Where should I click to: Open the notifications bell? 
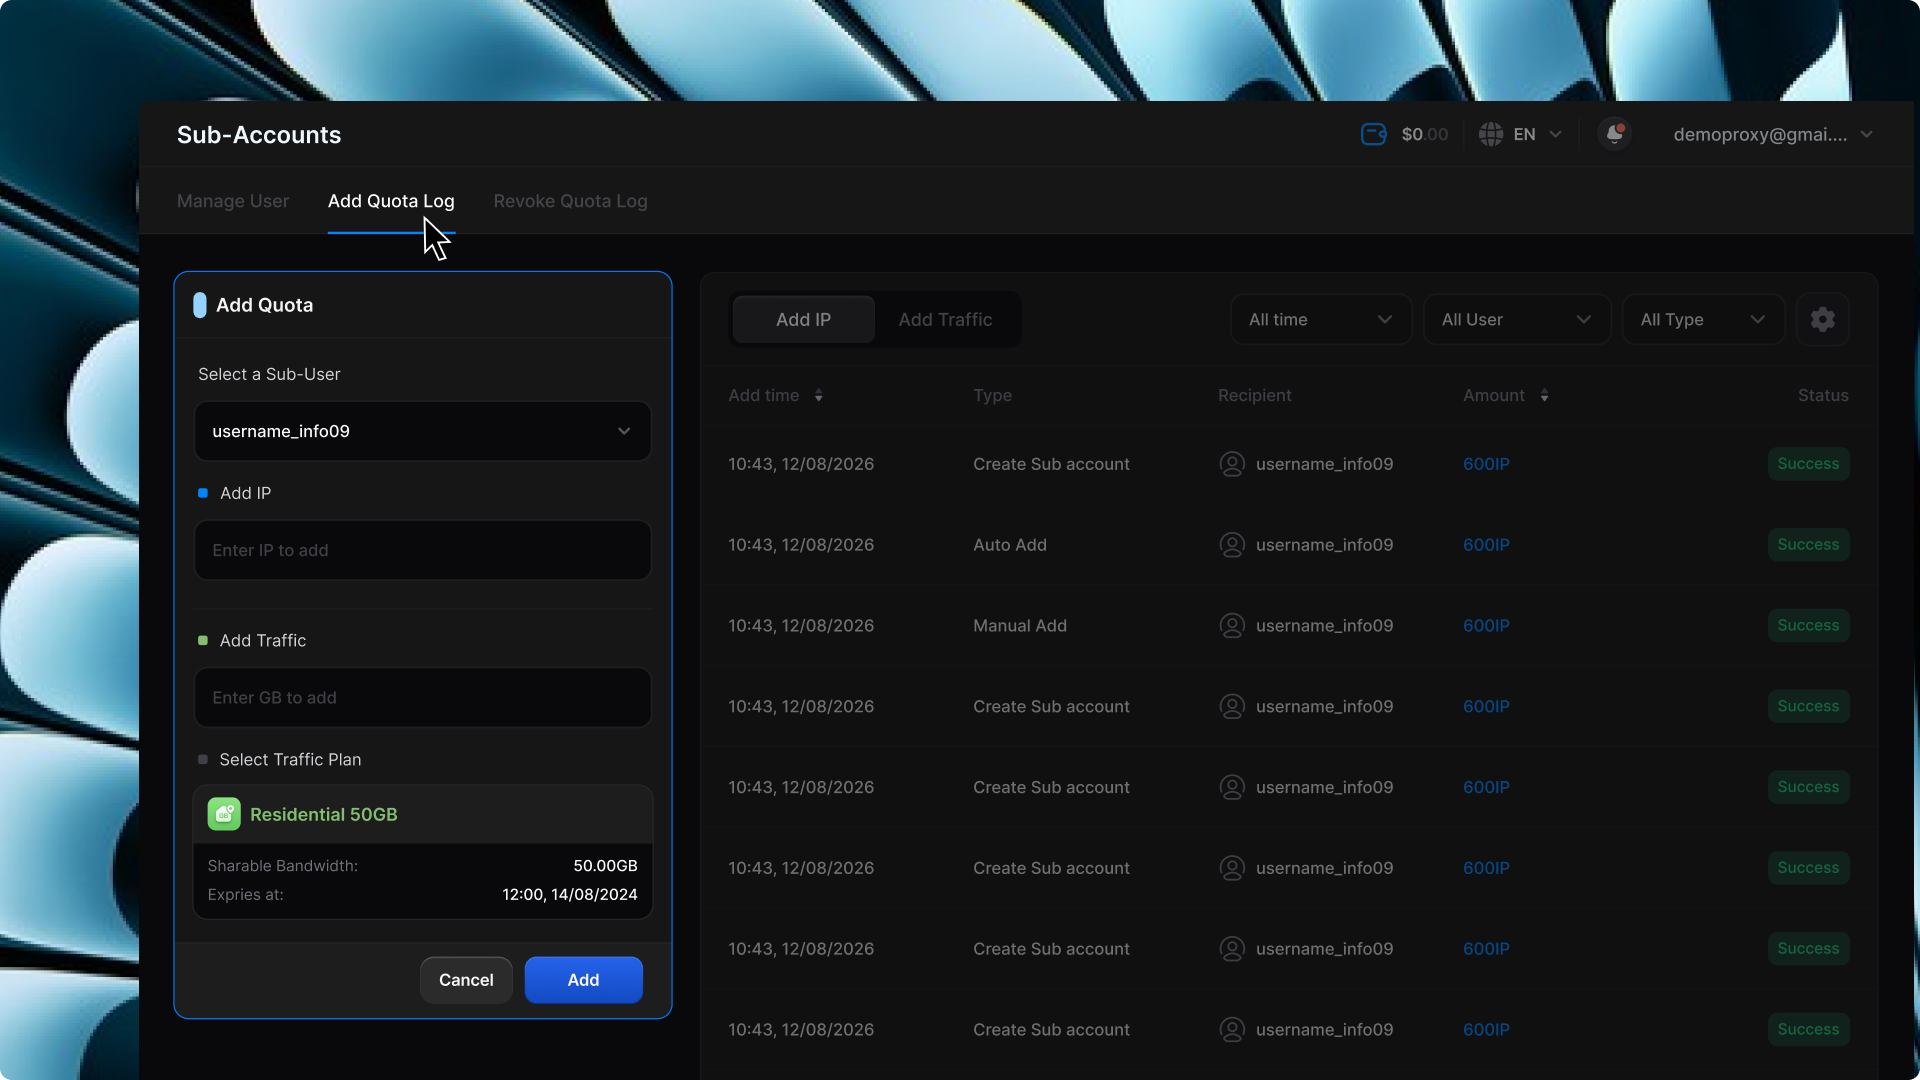pyautogui.click(x=1614, y=134)
